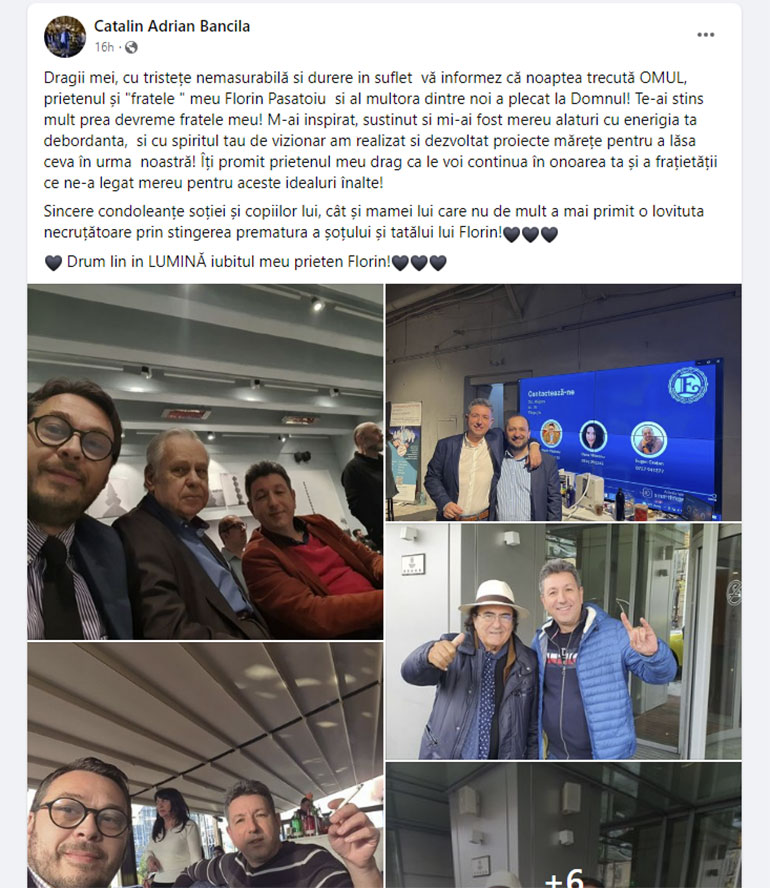Image resolution: width=770 pixels, height=888 pixels.
Task: Click the black heart before 'Drum lin'
Action: point(53,263)
